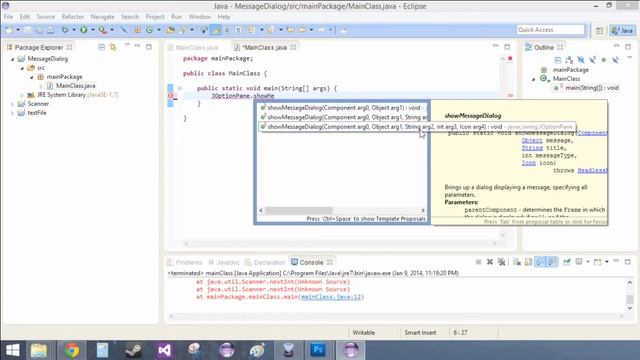This screenshot has height=360, width=640.
Task: Toggle Scroll Lock in the Console
Action: (x=528, y=262)
